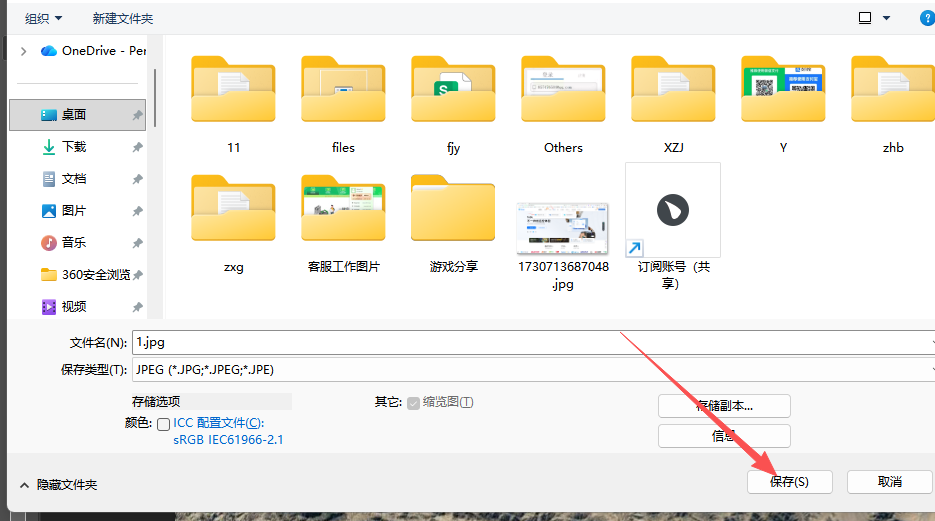The width and height of the screenshot is (935, 521).
Task: Open the 11 folder
Action: pos(233,89)
